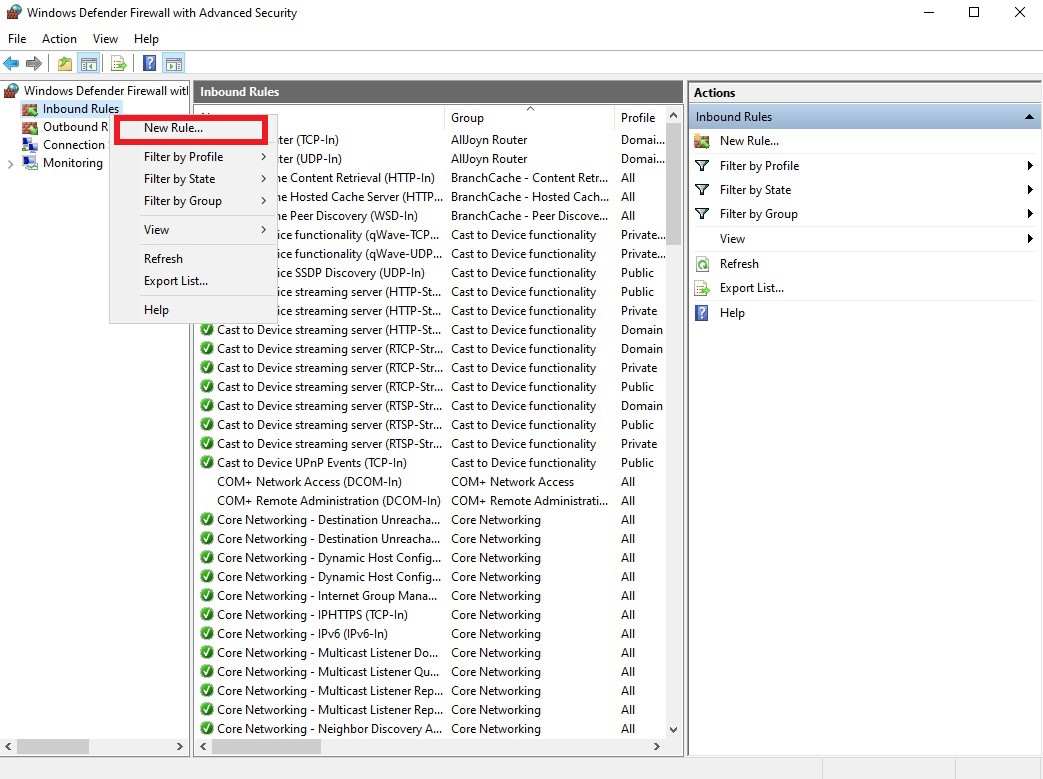Click the Refresh icon in Actions pane
1043x779 pixels.
(x=702, y=264)
